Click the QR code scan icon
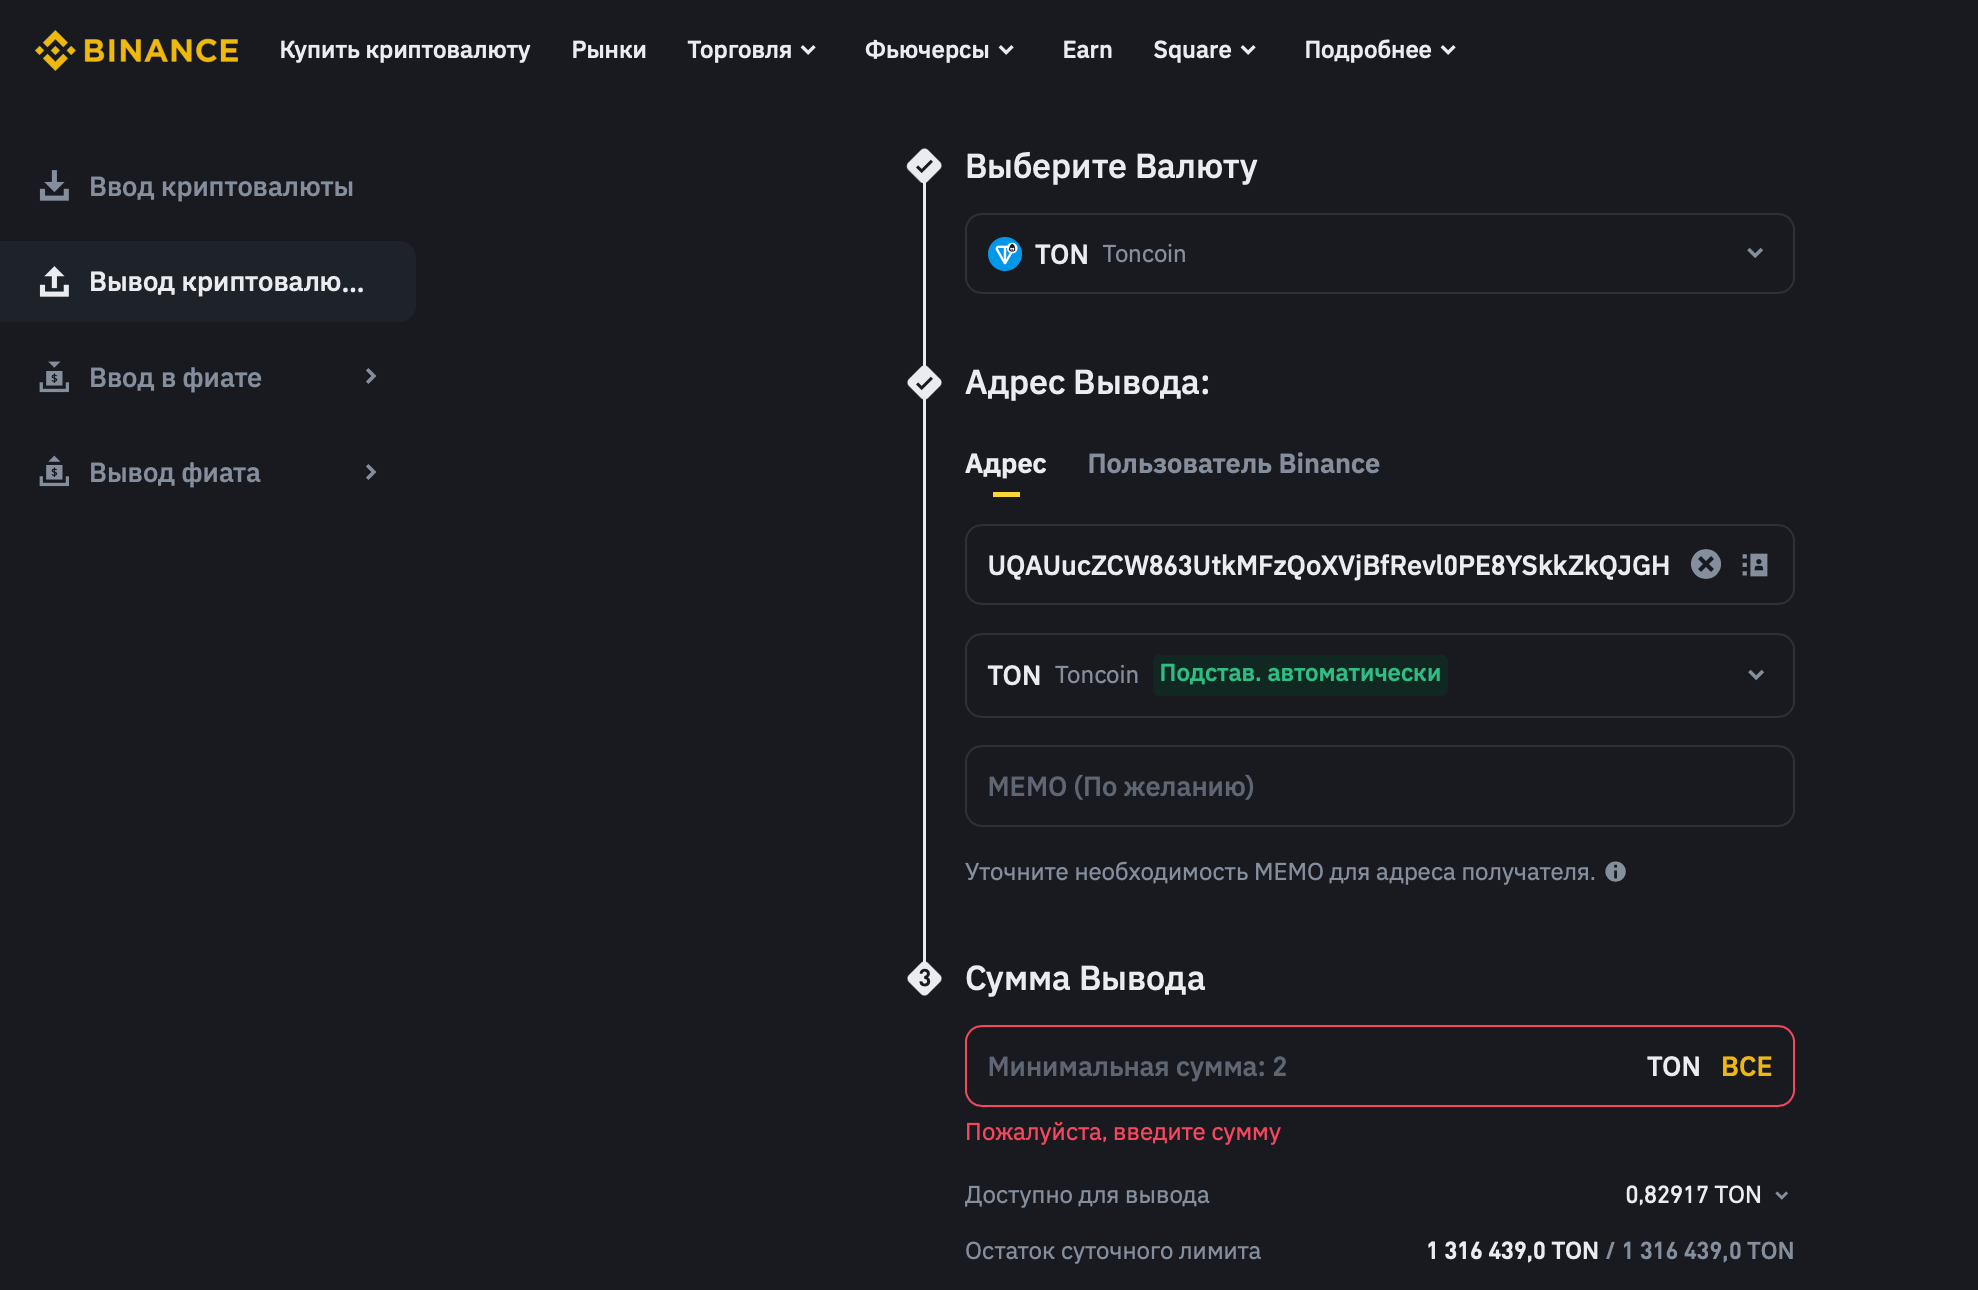 tap(1755, 564)
